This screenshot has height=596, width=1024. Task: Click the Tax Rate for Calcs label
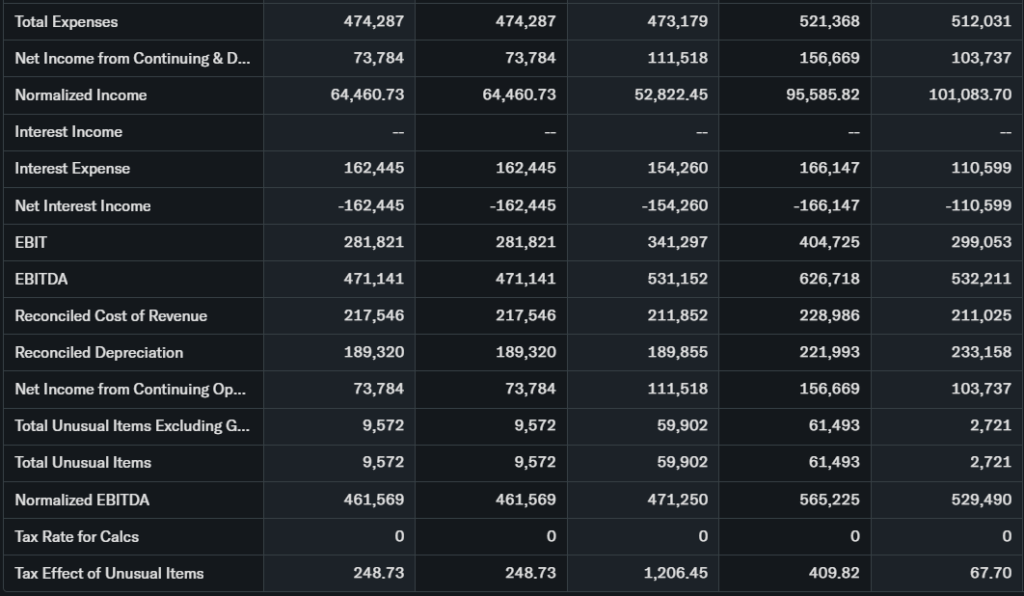coord(77,536)
